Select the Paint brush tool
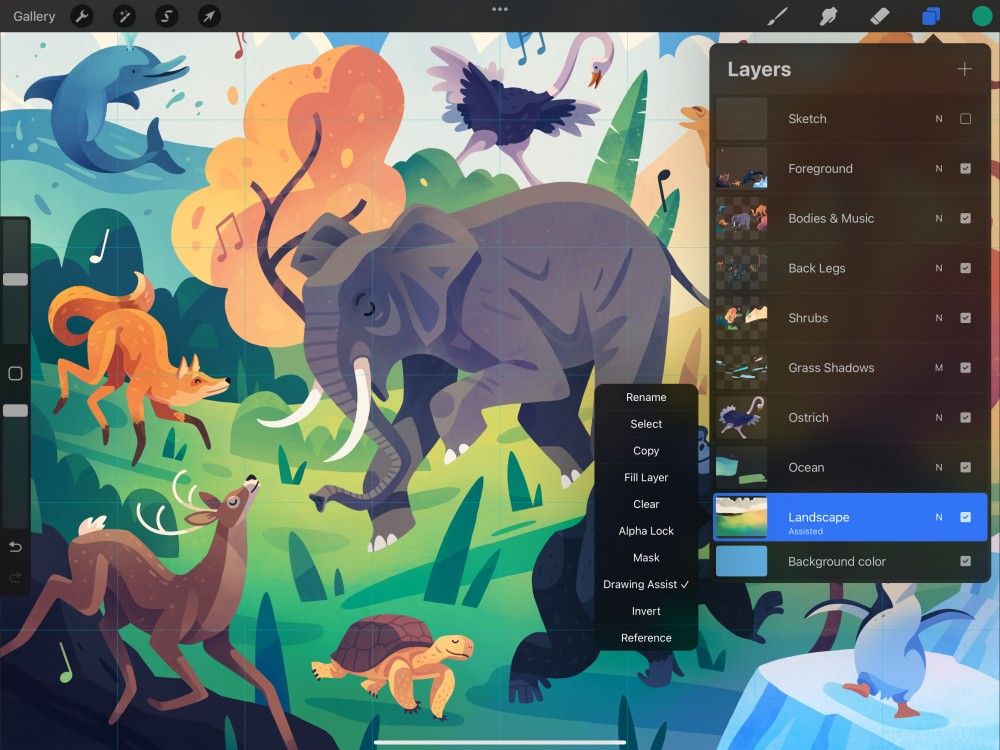The height and width of the screenshot is (750, 1000). 777,16
